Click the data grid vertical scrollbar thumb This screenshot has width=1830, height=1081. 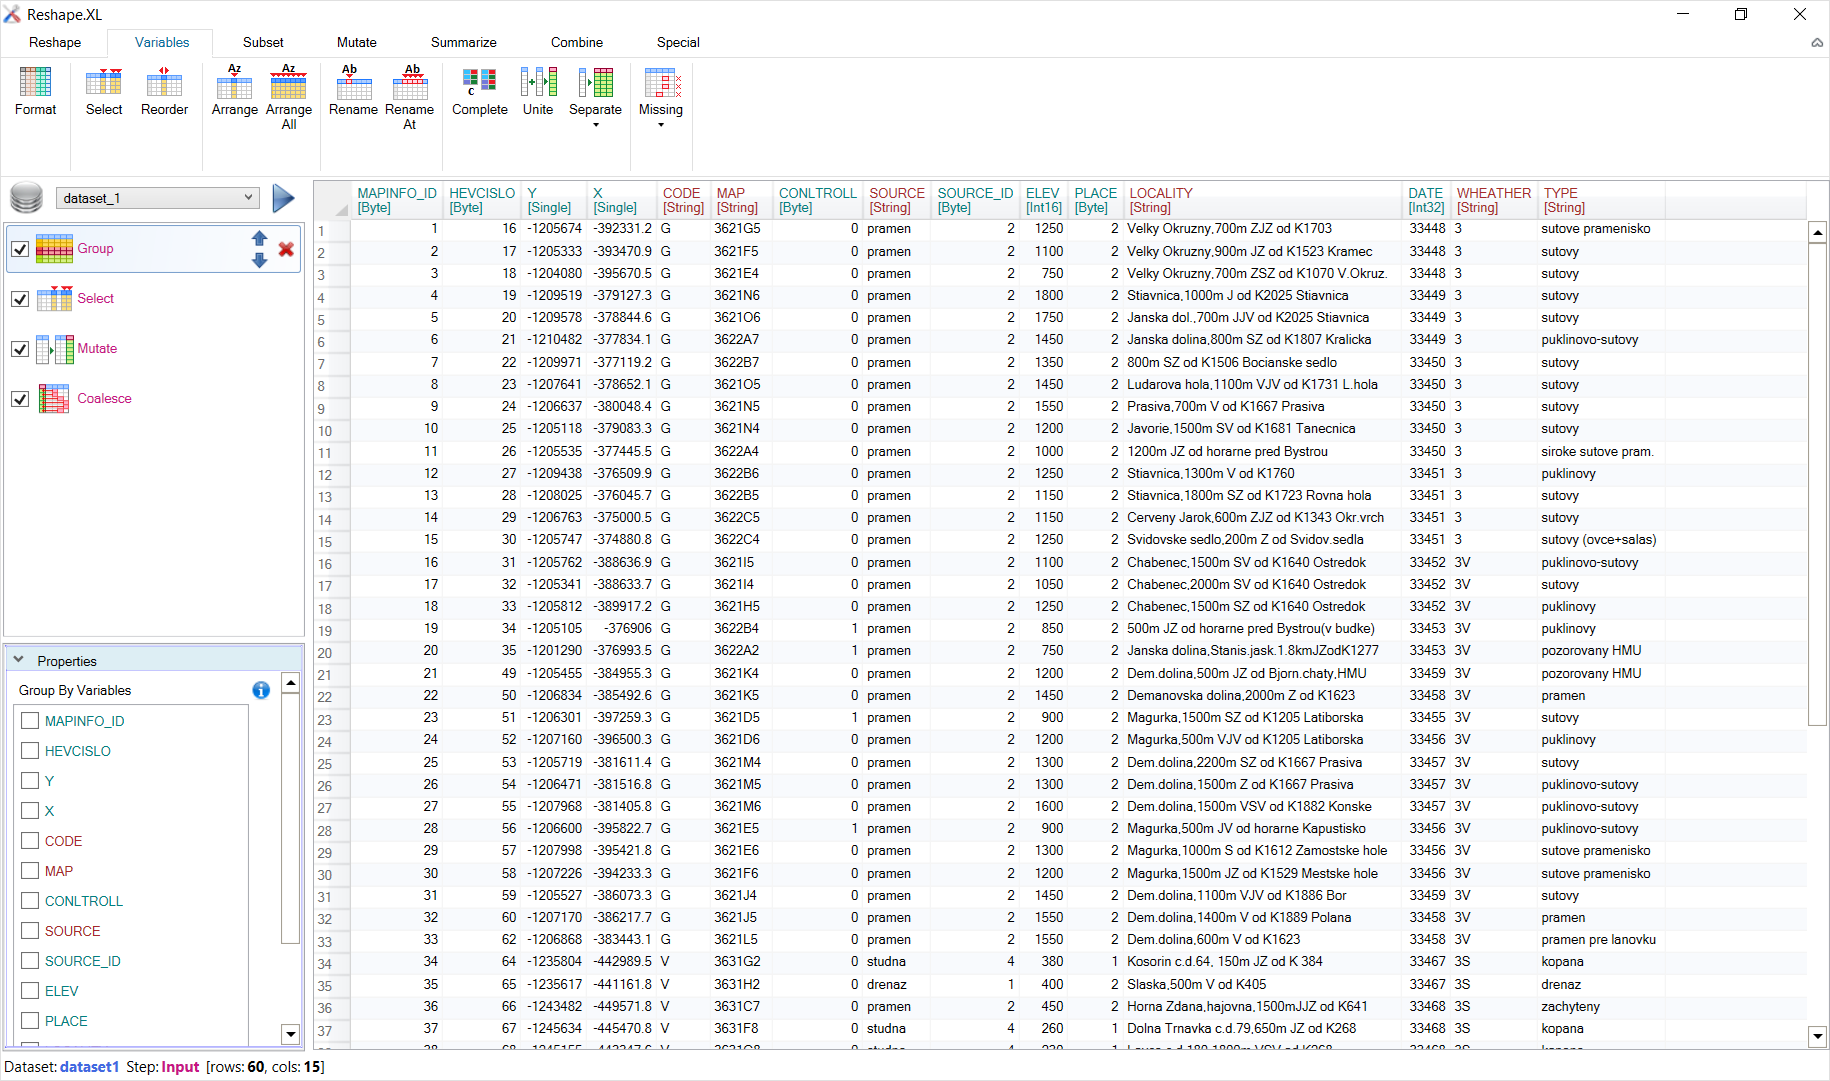[x=1818, y=485]
